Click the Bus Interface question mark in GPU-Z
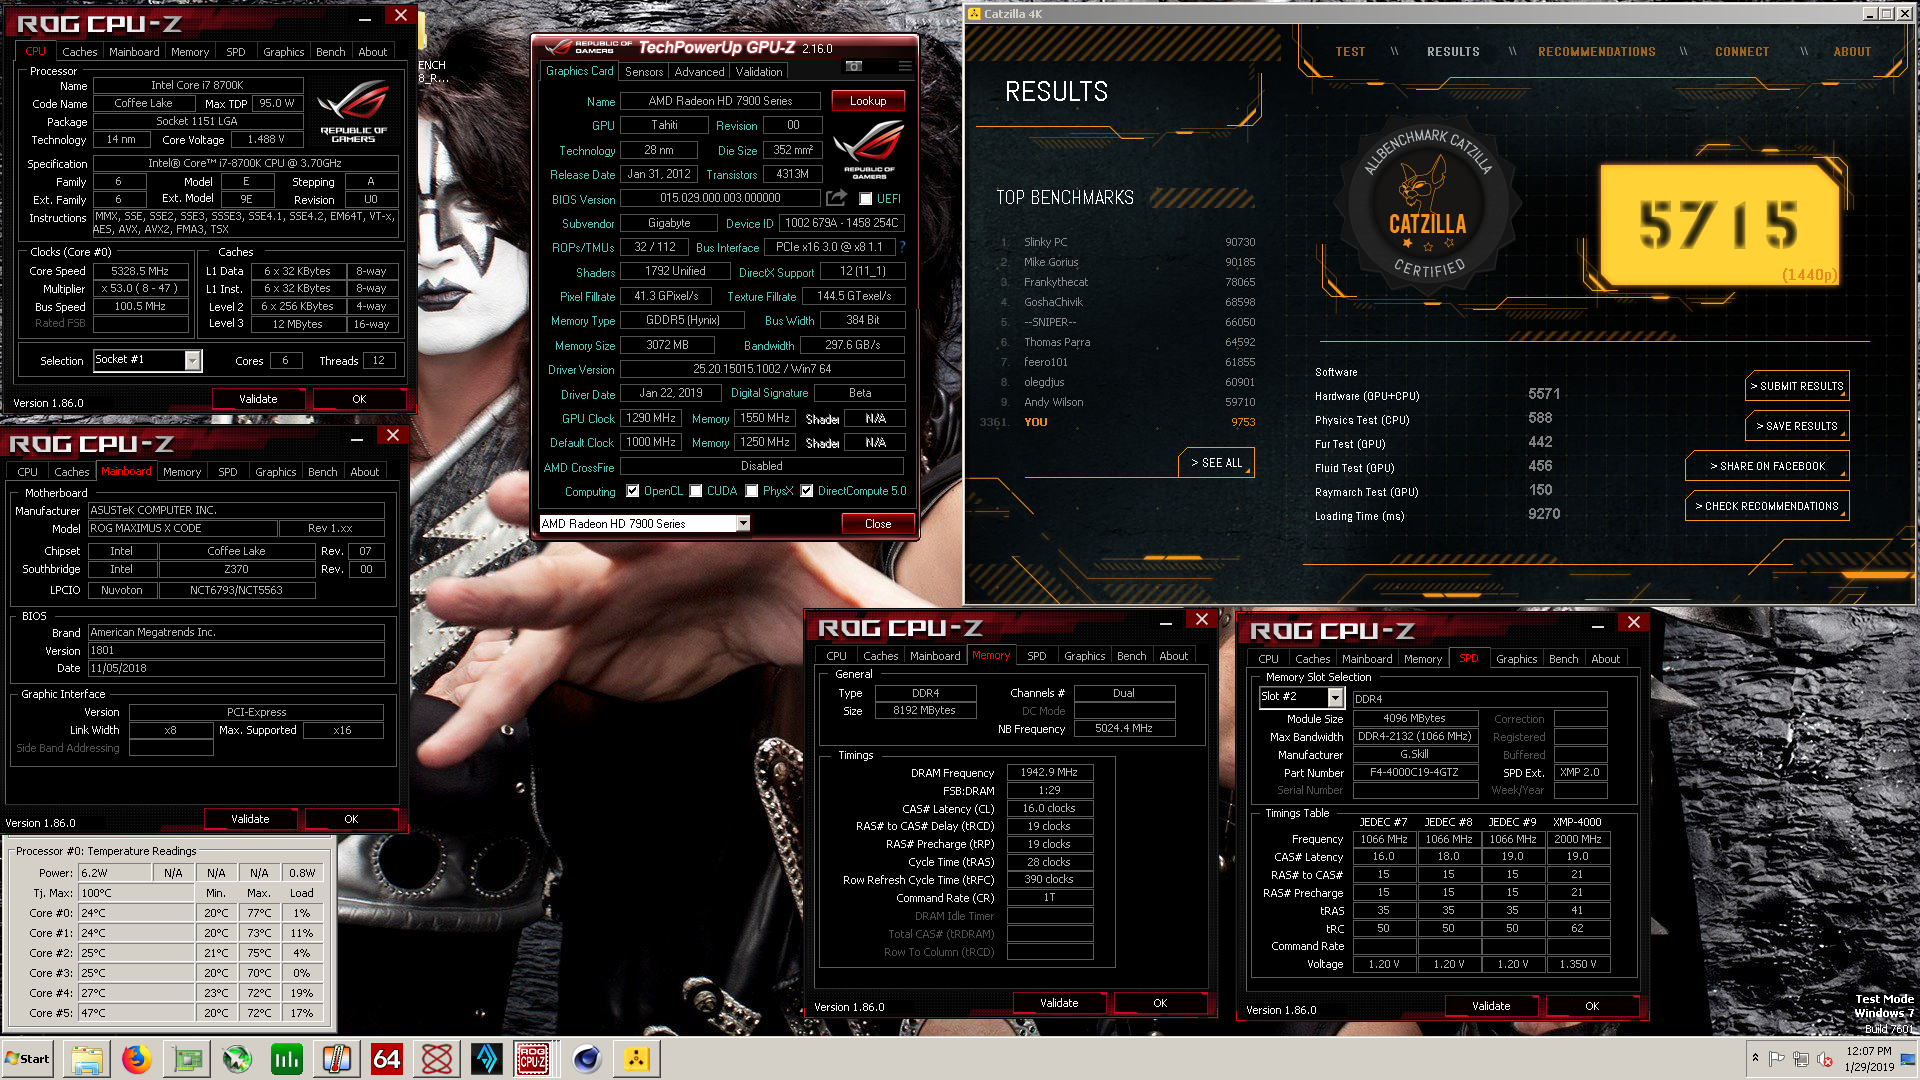The width and height of the screenshot is (1920, 1080). [902, 247]
